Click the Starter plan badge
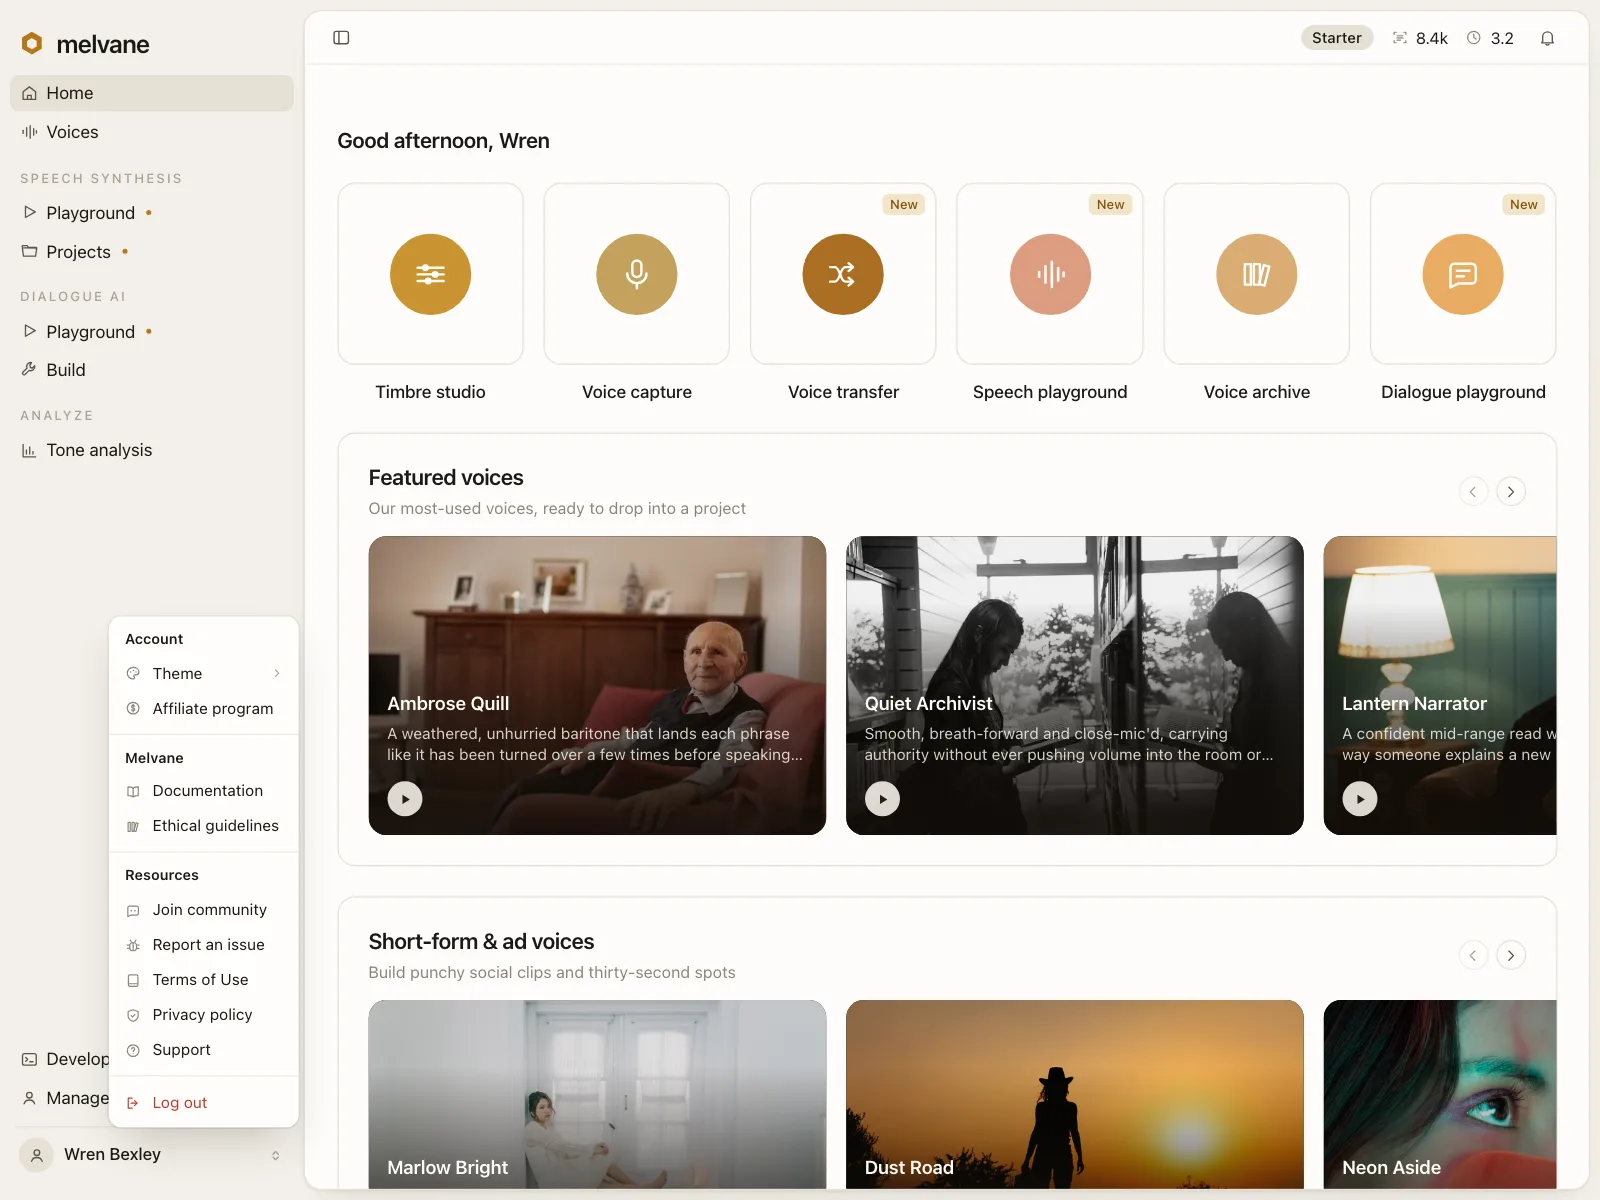 (1337, 38)
